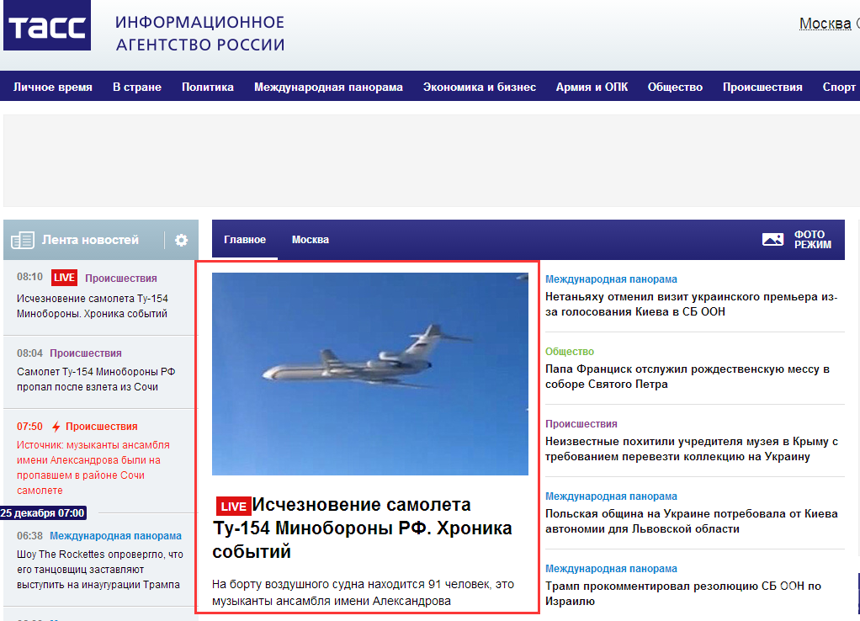Open Нетаньяху отменил визит украинского премьера article
Viewport: 860px width, 621px height.
click(691, 304)
